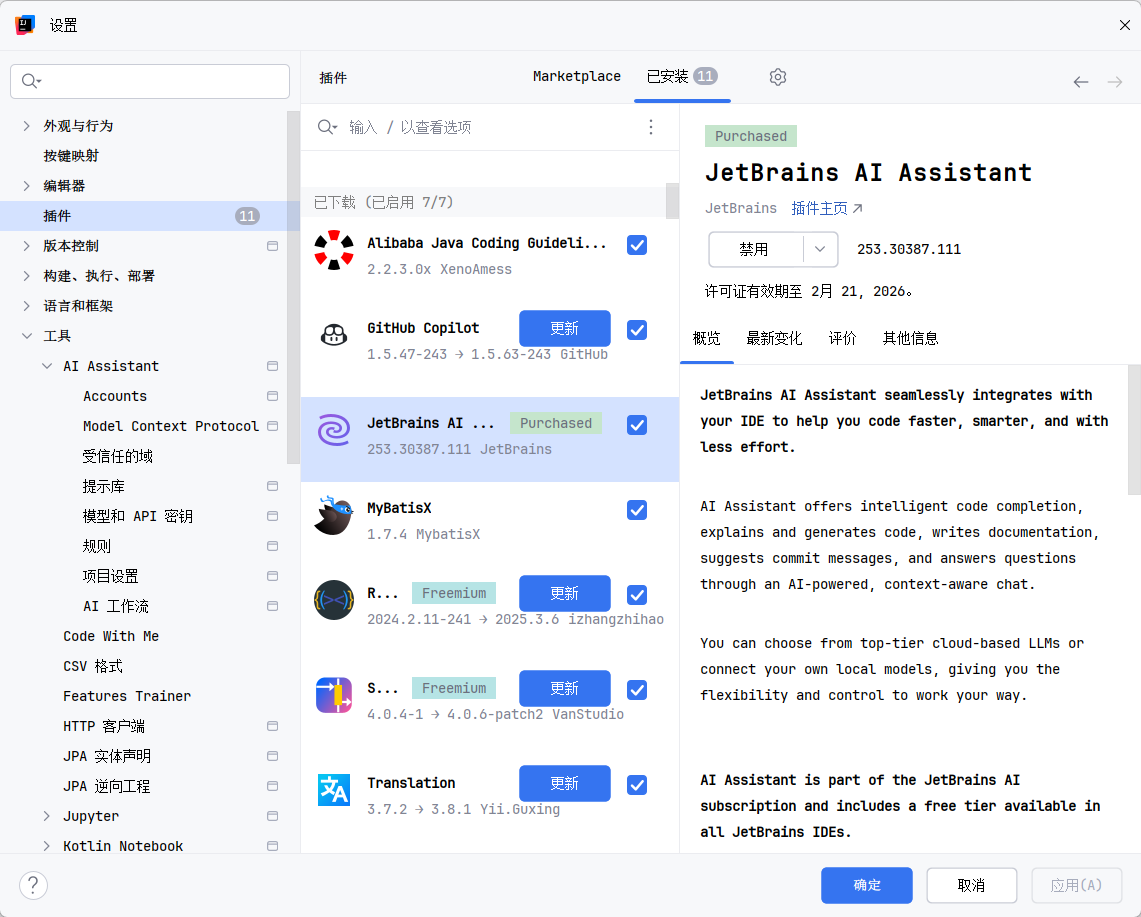Screen dimensions: 1141x917
Task: Uncheck the MyBatisX plugin checkbox
Action: [x=637, y=510]
